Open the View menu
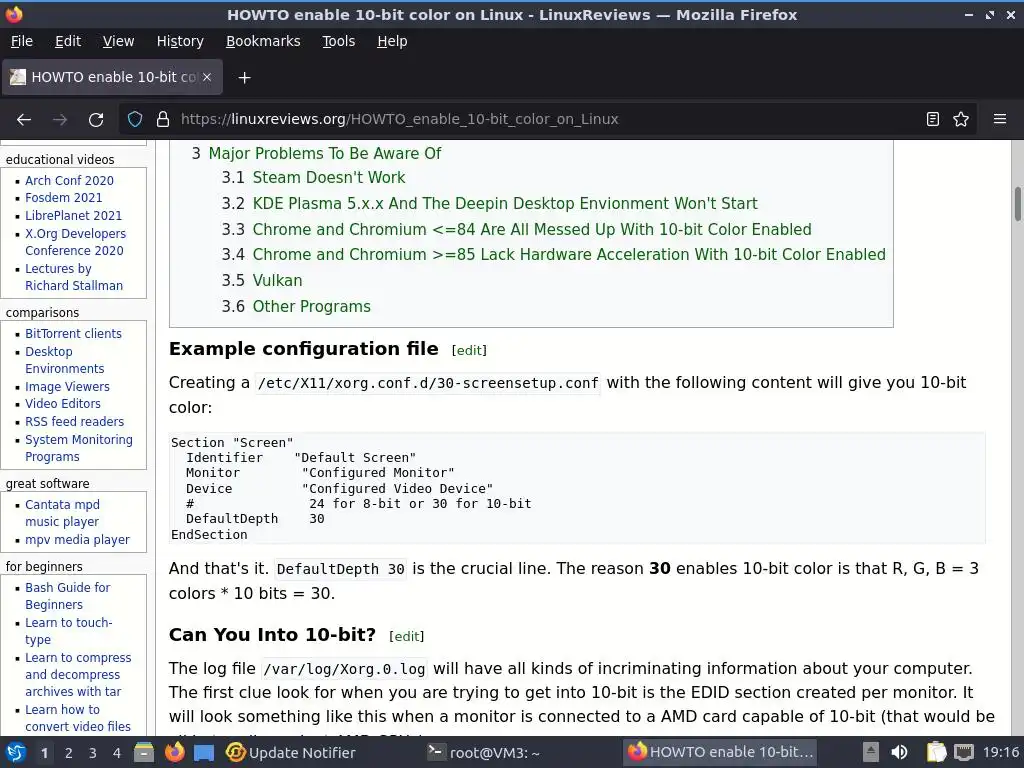Image resolution: width=1024 pixels, height=768 pixels. tap(118, 41)
